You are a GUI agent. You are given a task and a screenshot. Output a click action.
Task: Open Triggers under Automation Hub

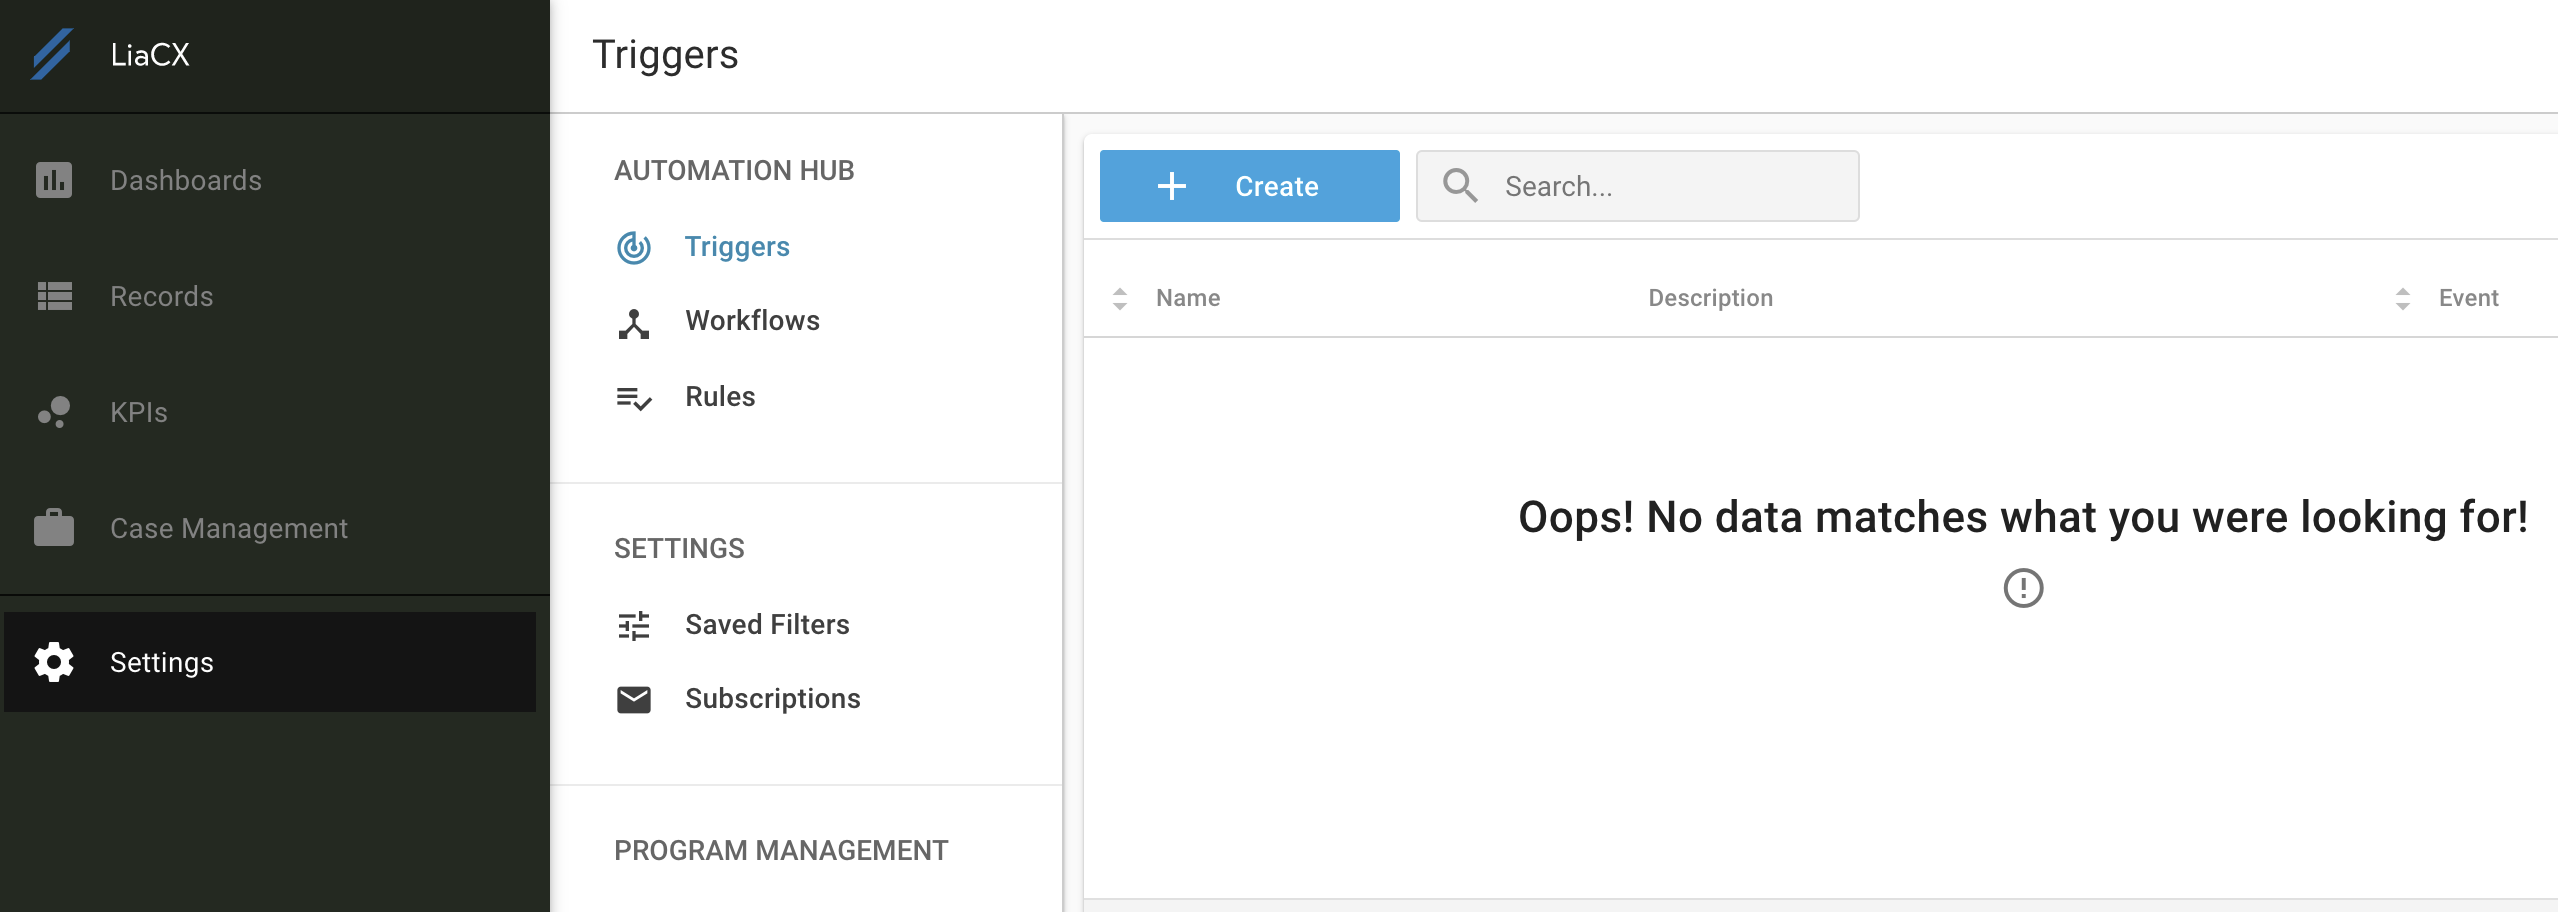coord(737,247)
